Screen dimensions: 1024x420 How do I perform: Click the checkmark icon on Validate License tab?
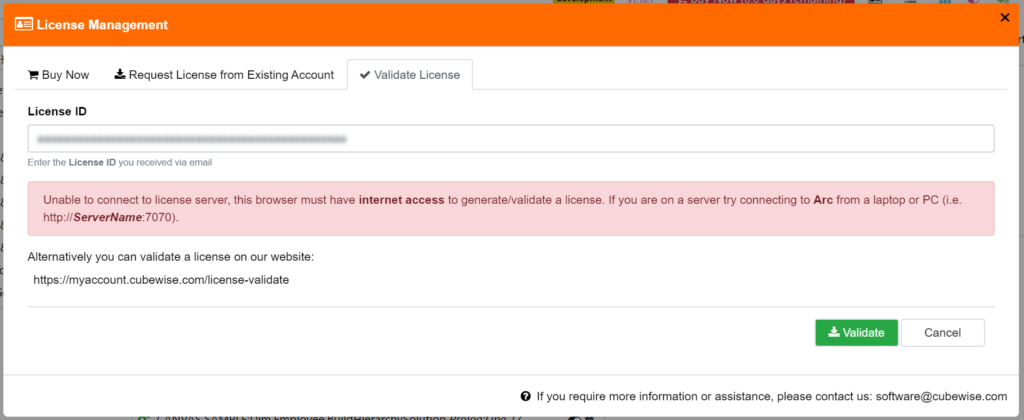point(365,75)
